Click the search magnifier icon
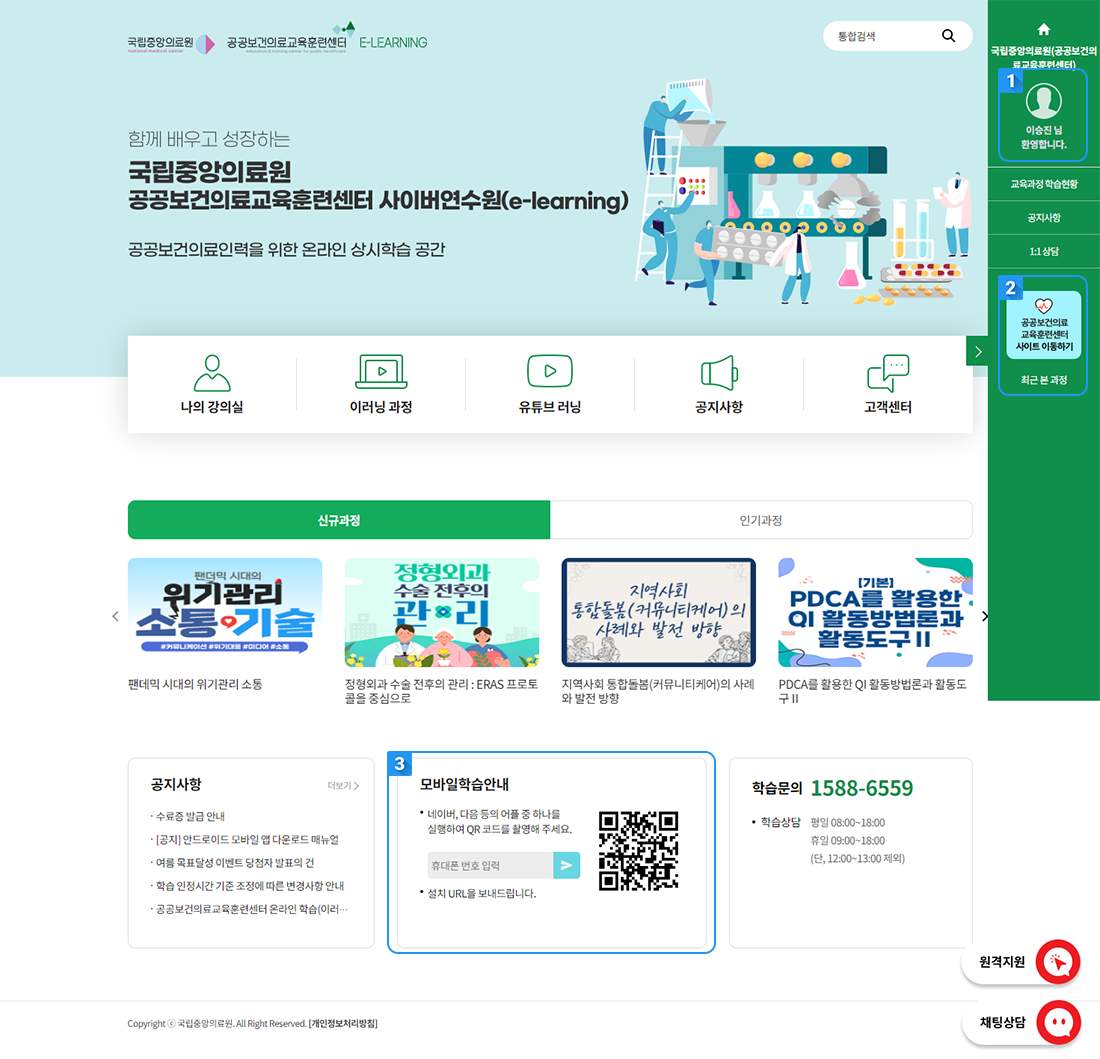 [948, 36]
